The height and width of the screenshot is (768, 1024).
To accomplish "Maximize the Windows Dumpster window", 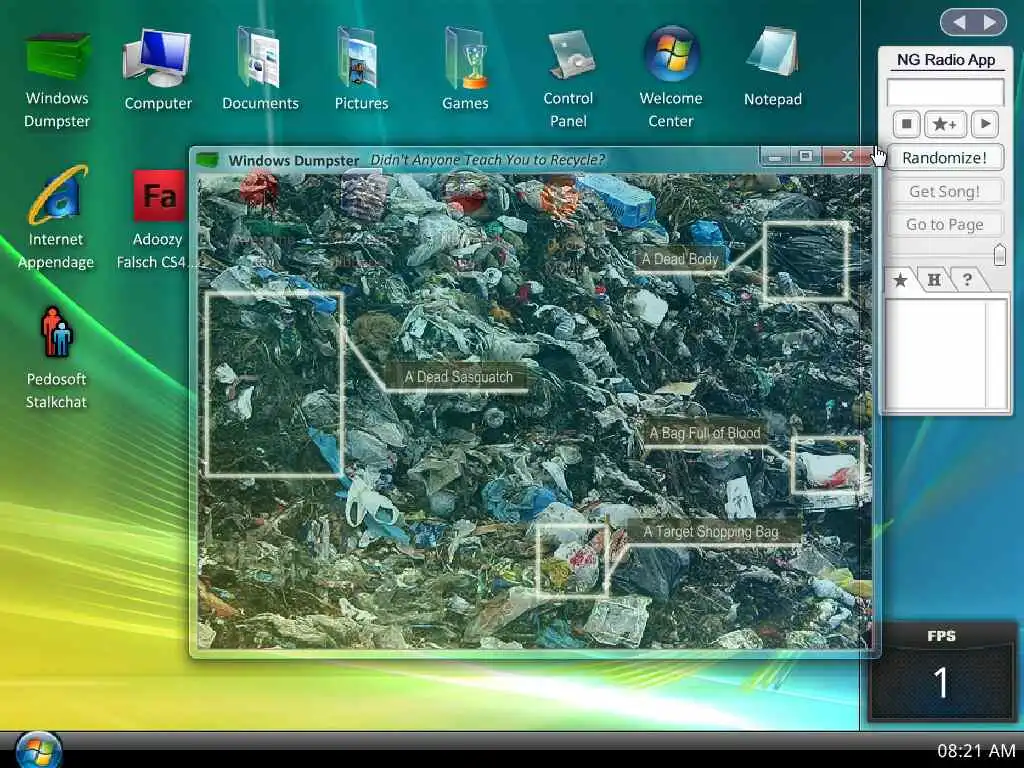I will [x=806, y=156].
